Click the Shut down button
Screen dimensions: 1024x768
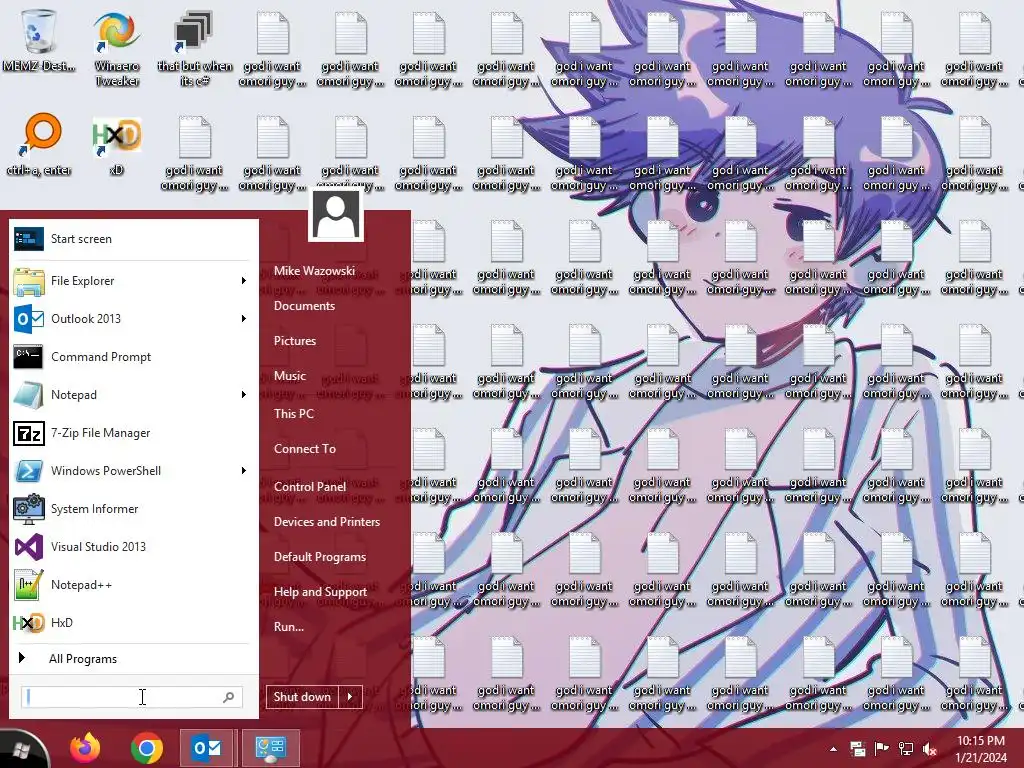(302, 697)
